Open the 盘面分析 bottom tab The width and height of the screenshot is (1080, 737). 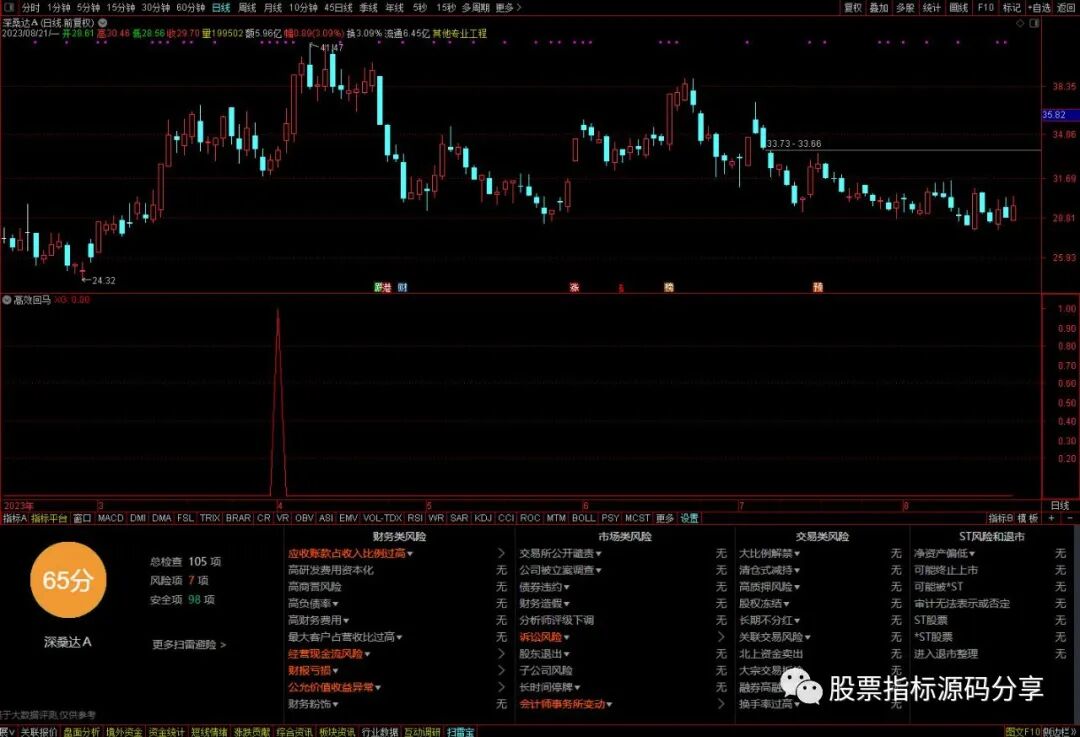click(x=81, y=731)
